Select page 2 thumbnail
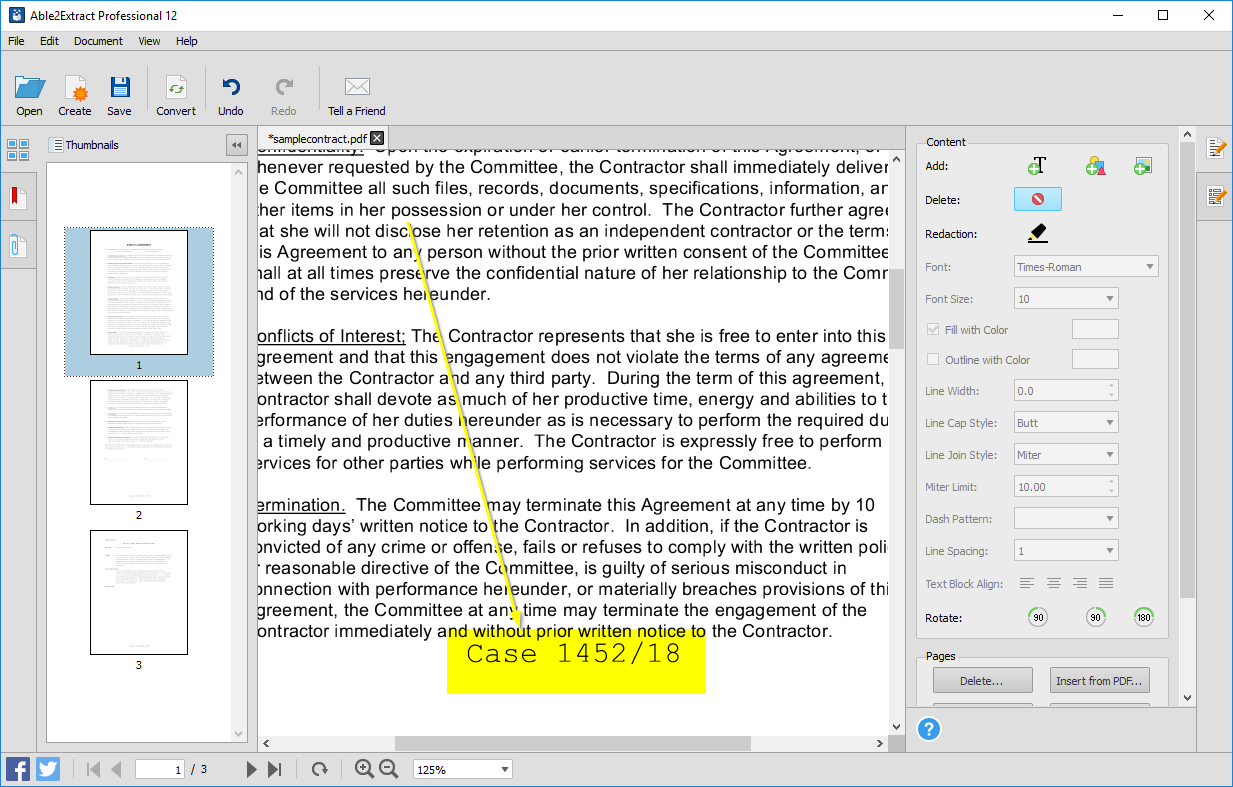This screenshot has width=1233, height=787. coord(139,442)
